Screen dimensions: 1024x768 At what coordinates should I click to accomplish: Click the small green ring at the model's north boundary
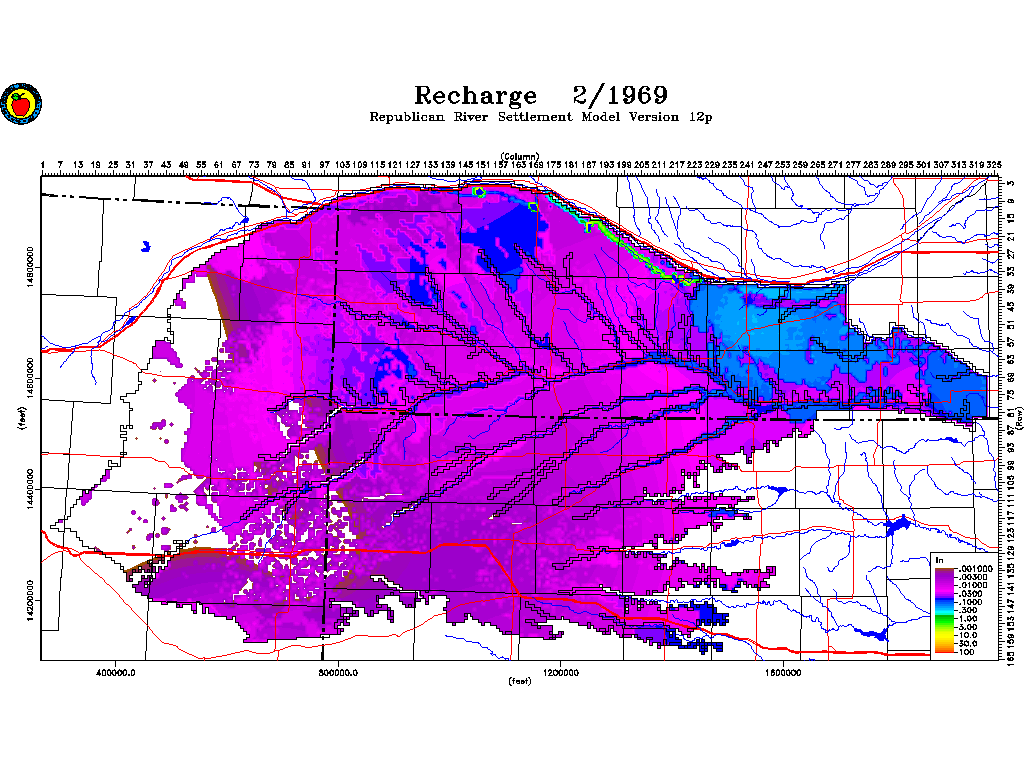click(x=479, y=192)
